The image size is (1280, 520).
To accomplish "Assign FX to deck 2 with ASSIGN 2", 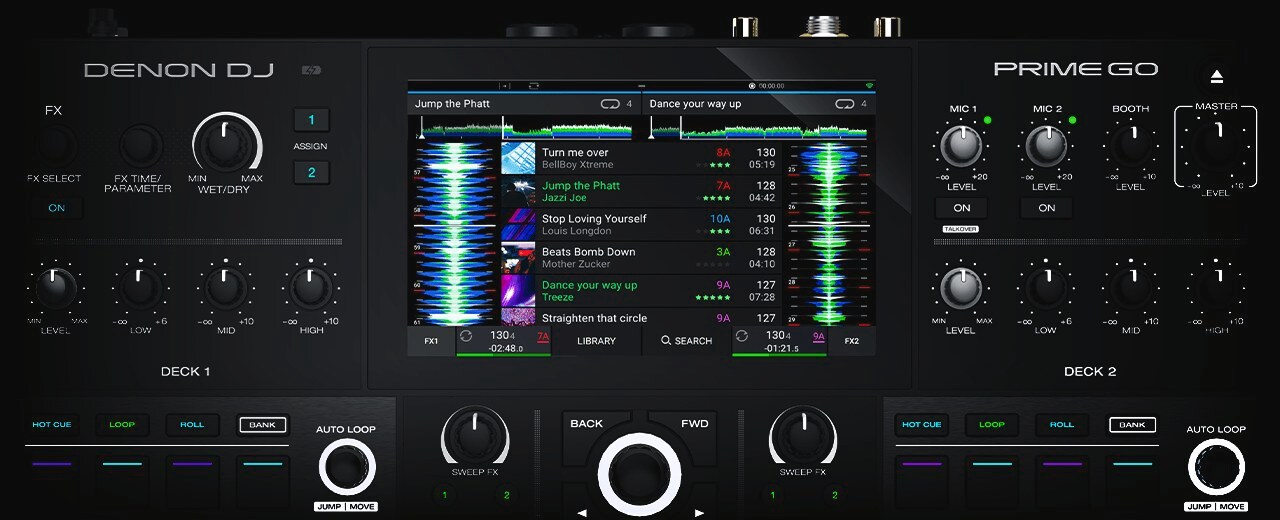I will (311, 173).
